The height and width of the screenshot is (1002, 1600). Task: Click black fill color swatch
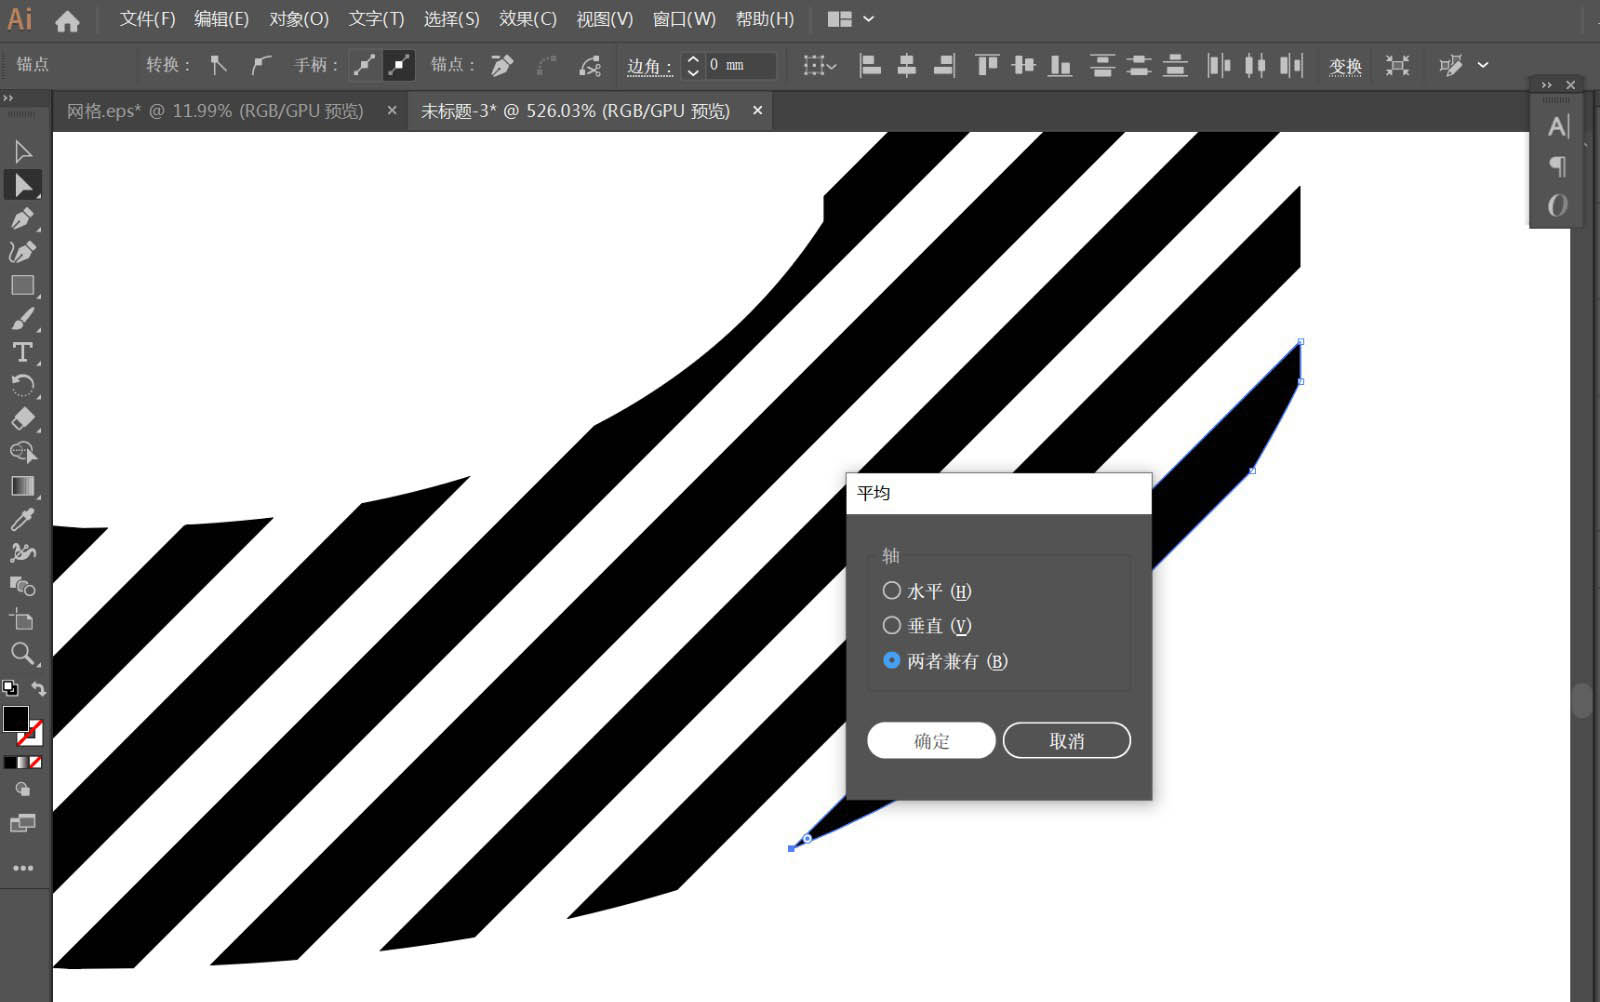pyautogui.click(x=15, y=719)
